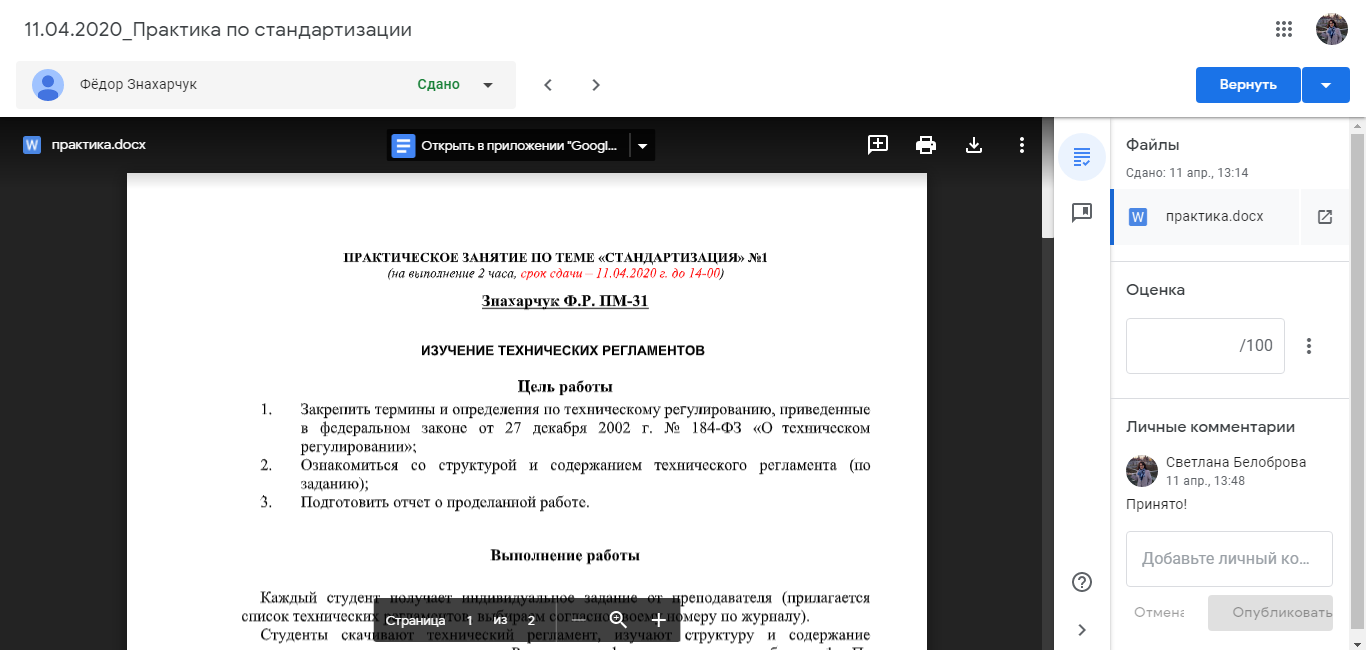This screenshot has width=1366, height=650.
Task: Click the Google apps grid icon
Action: (1284, 29)
